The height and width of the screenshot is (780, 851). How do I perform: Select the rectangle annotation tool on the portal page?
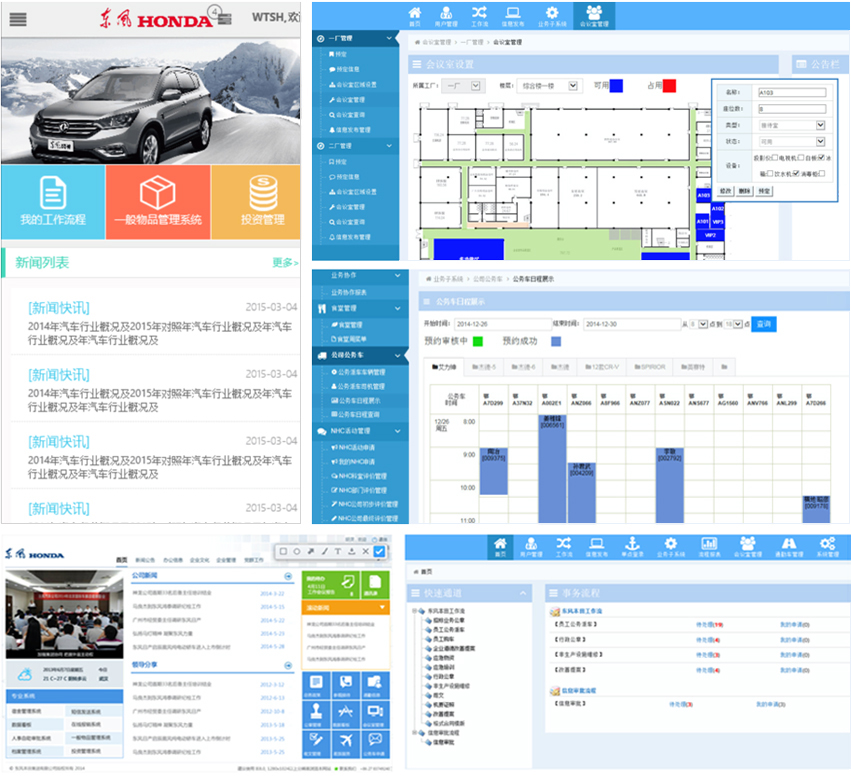pos(283,551)
